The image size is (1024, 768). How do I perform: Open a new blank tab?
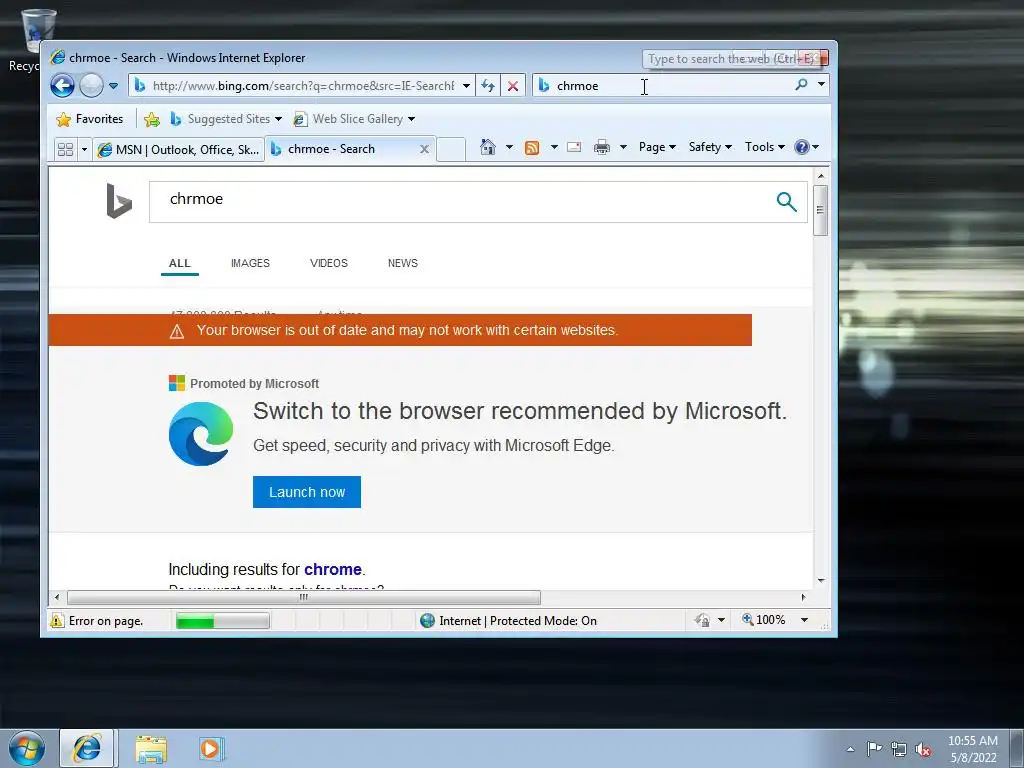point(451,149)
